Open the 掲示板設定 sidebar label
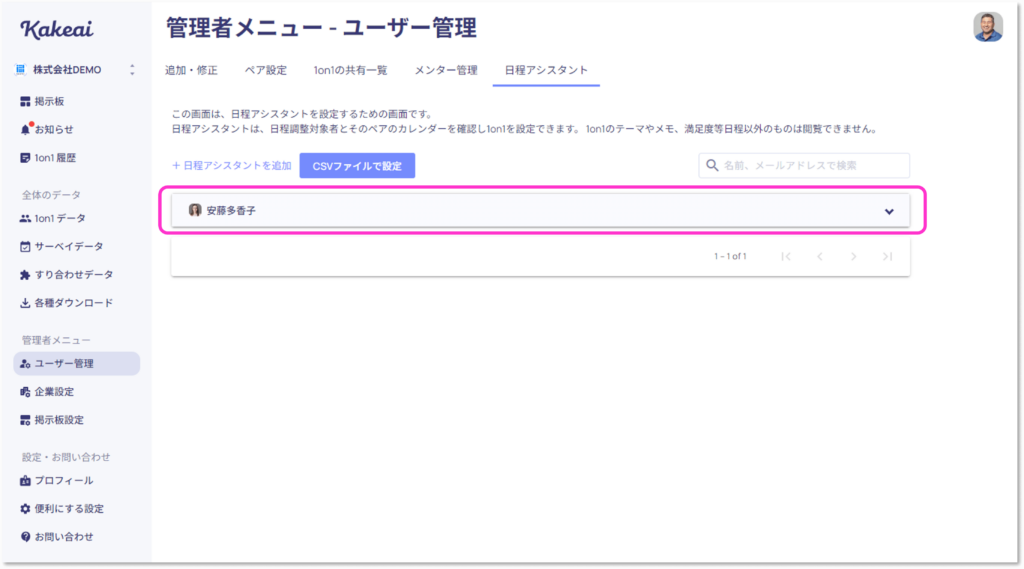Viewport: 1024px width, 569px height. pyautogui.click(x=59, y=419)
